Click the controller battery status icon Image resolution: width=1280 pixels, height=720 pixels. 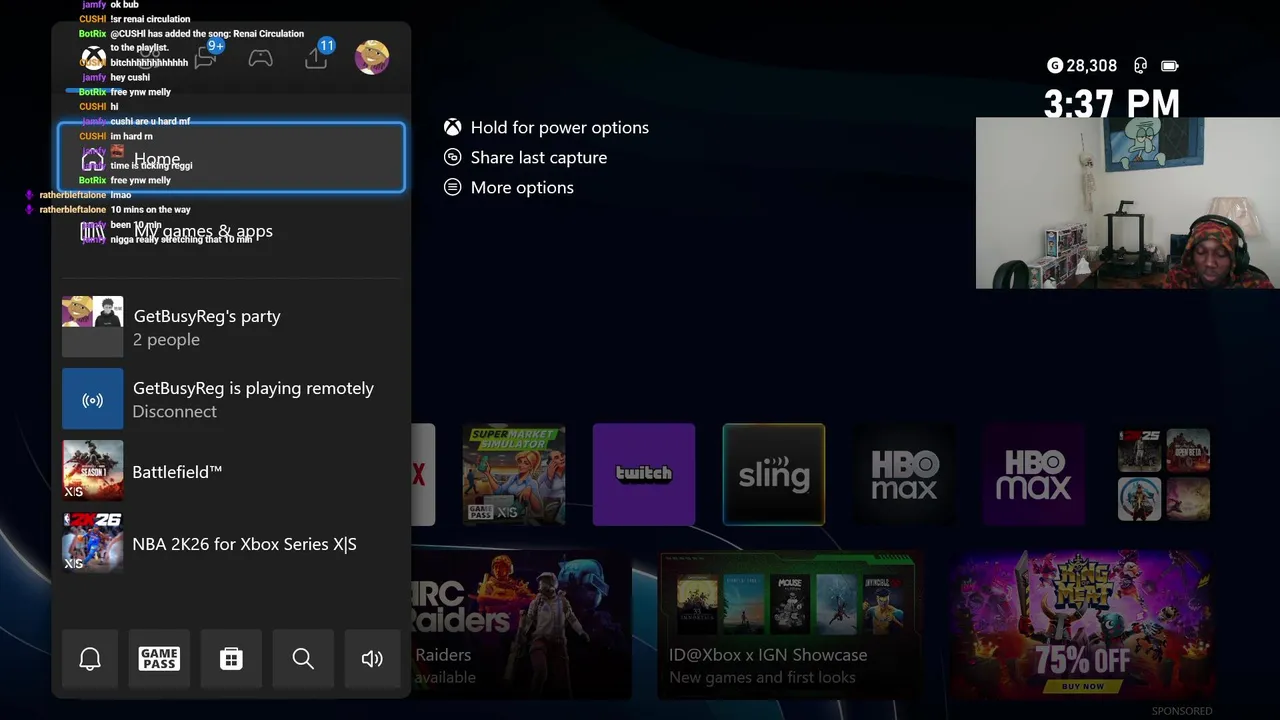click(x=1170, y=66)
